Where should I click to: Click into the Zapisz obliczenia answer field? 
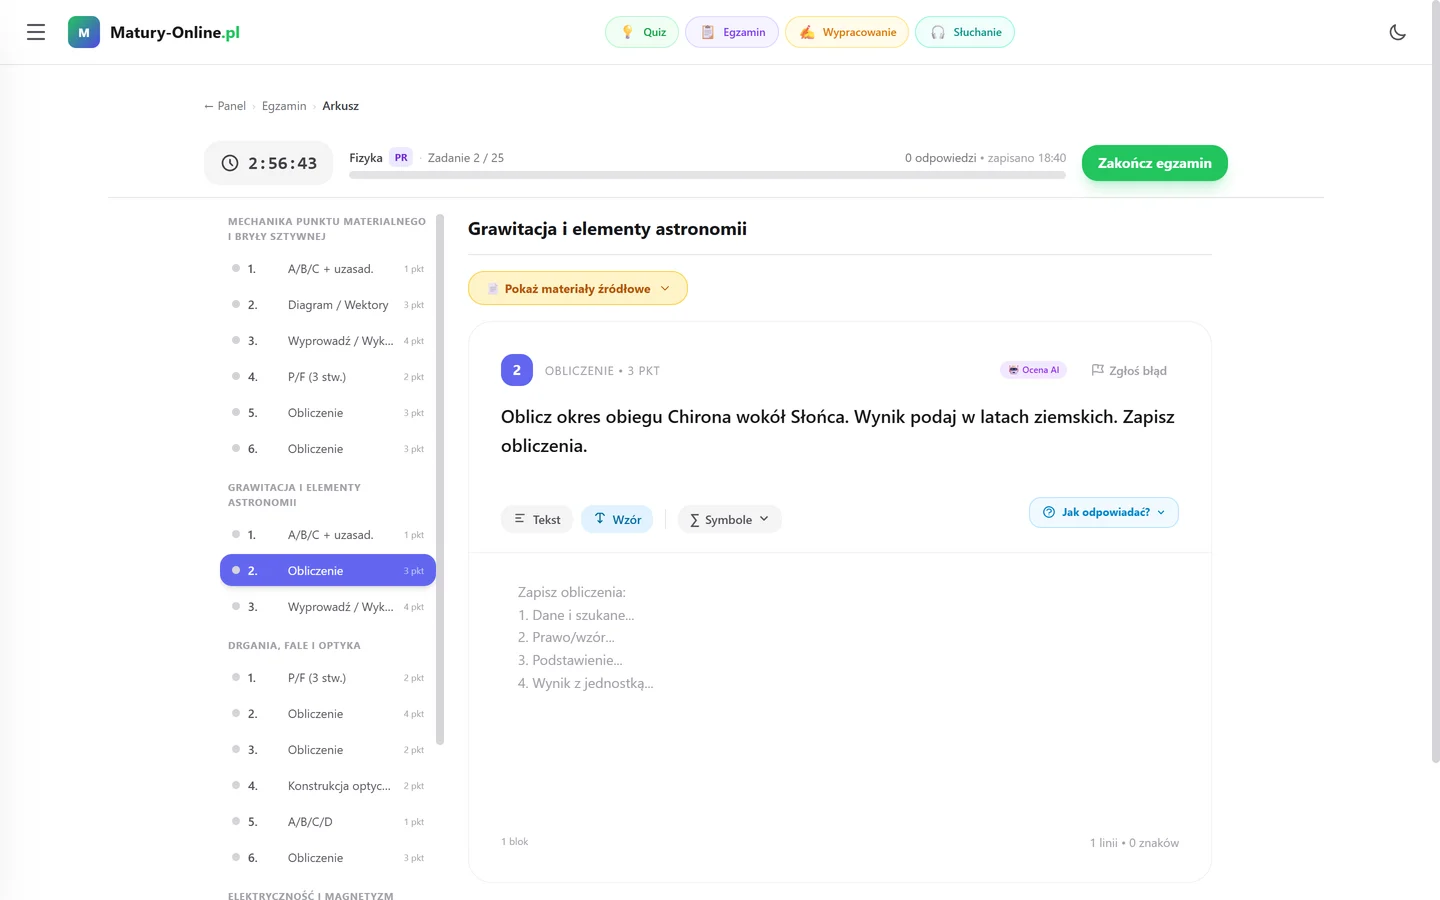(840, 690)
